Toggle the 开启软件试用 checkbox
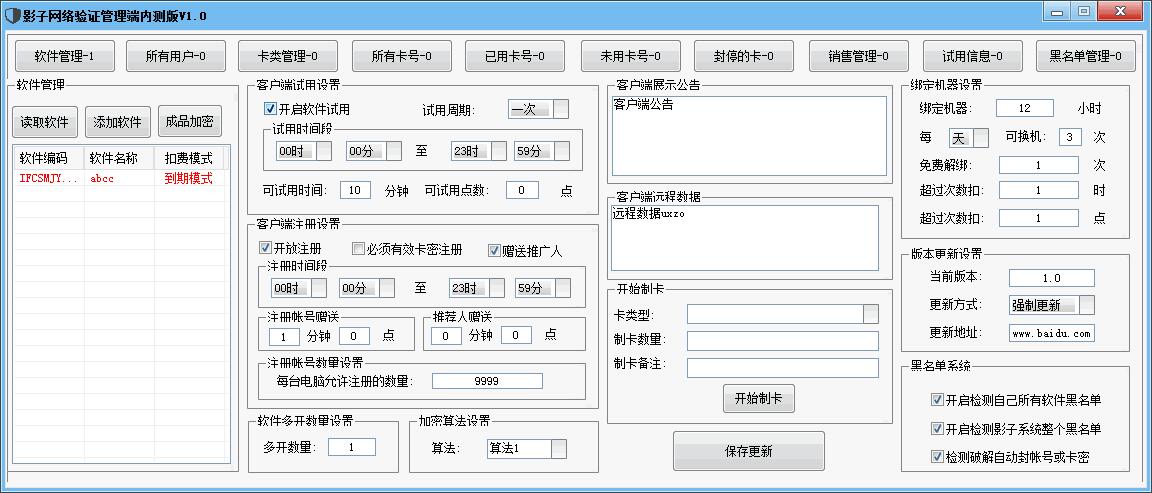This screenshot has height=493, width=1152. point(270,109)
